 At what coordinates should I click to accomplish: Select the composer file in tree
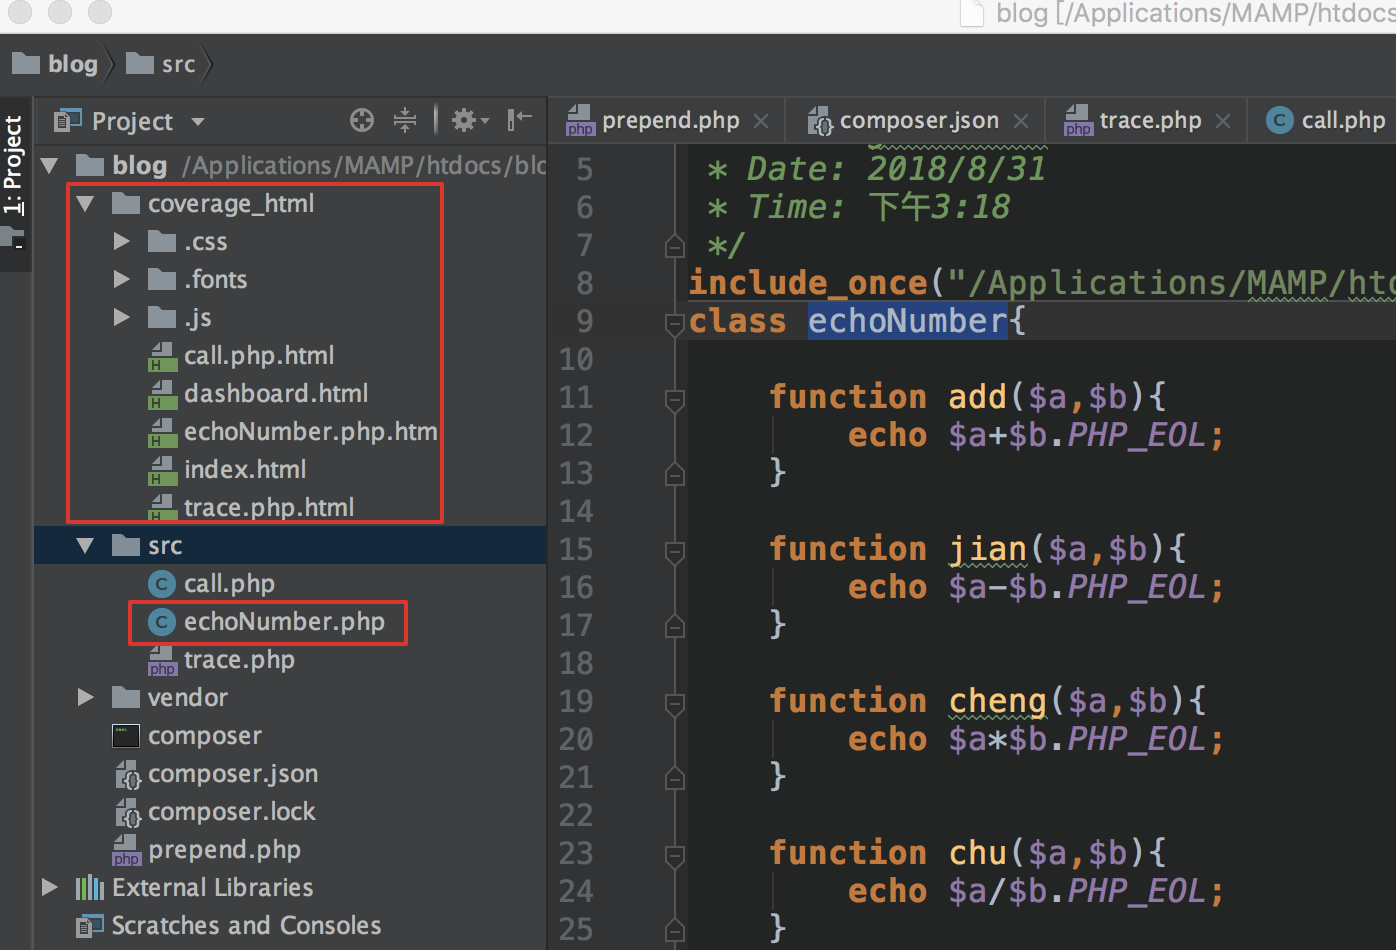click(x=205, y=736)
